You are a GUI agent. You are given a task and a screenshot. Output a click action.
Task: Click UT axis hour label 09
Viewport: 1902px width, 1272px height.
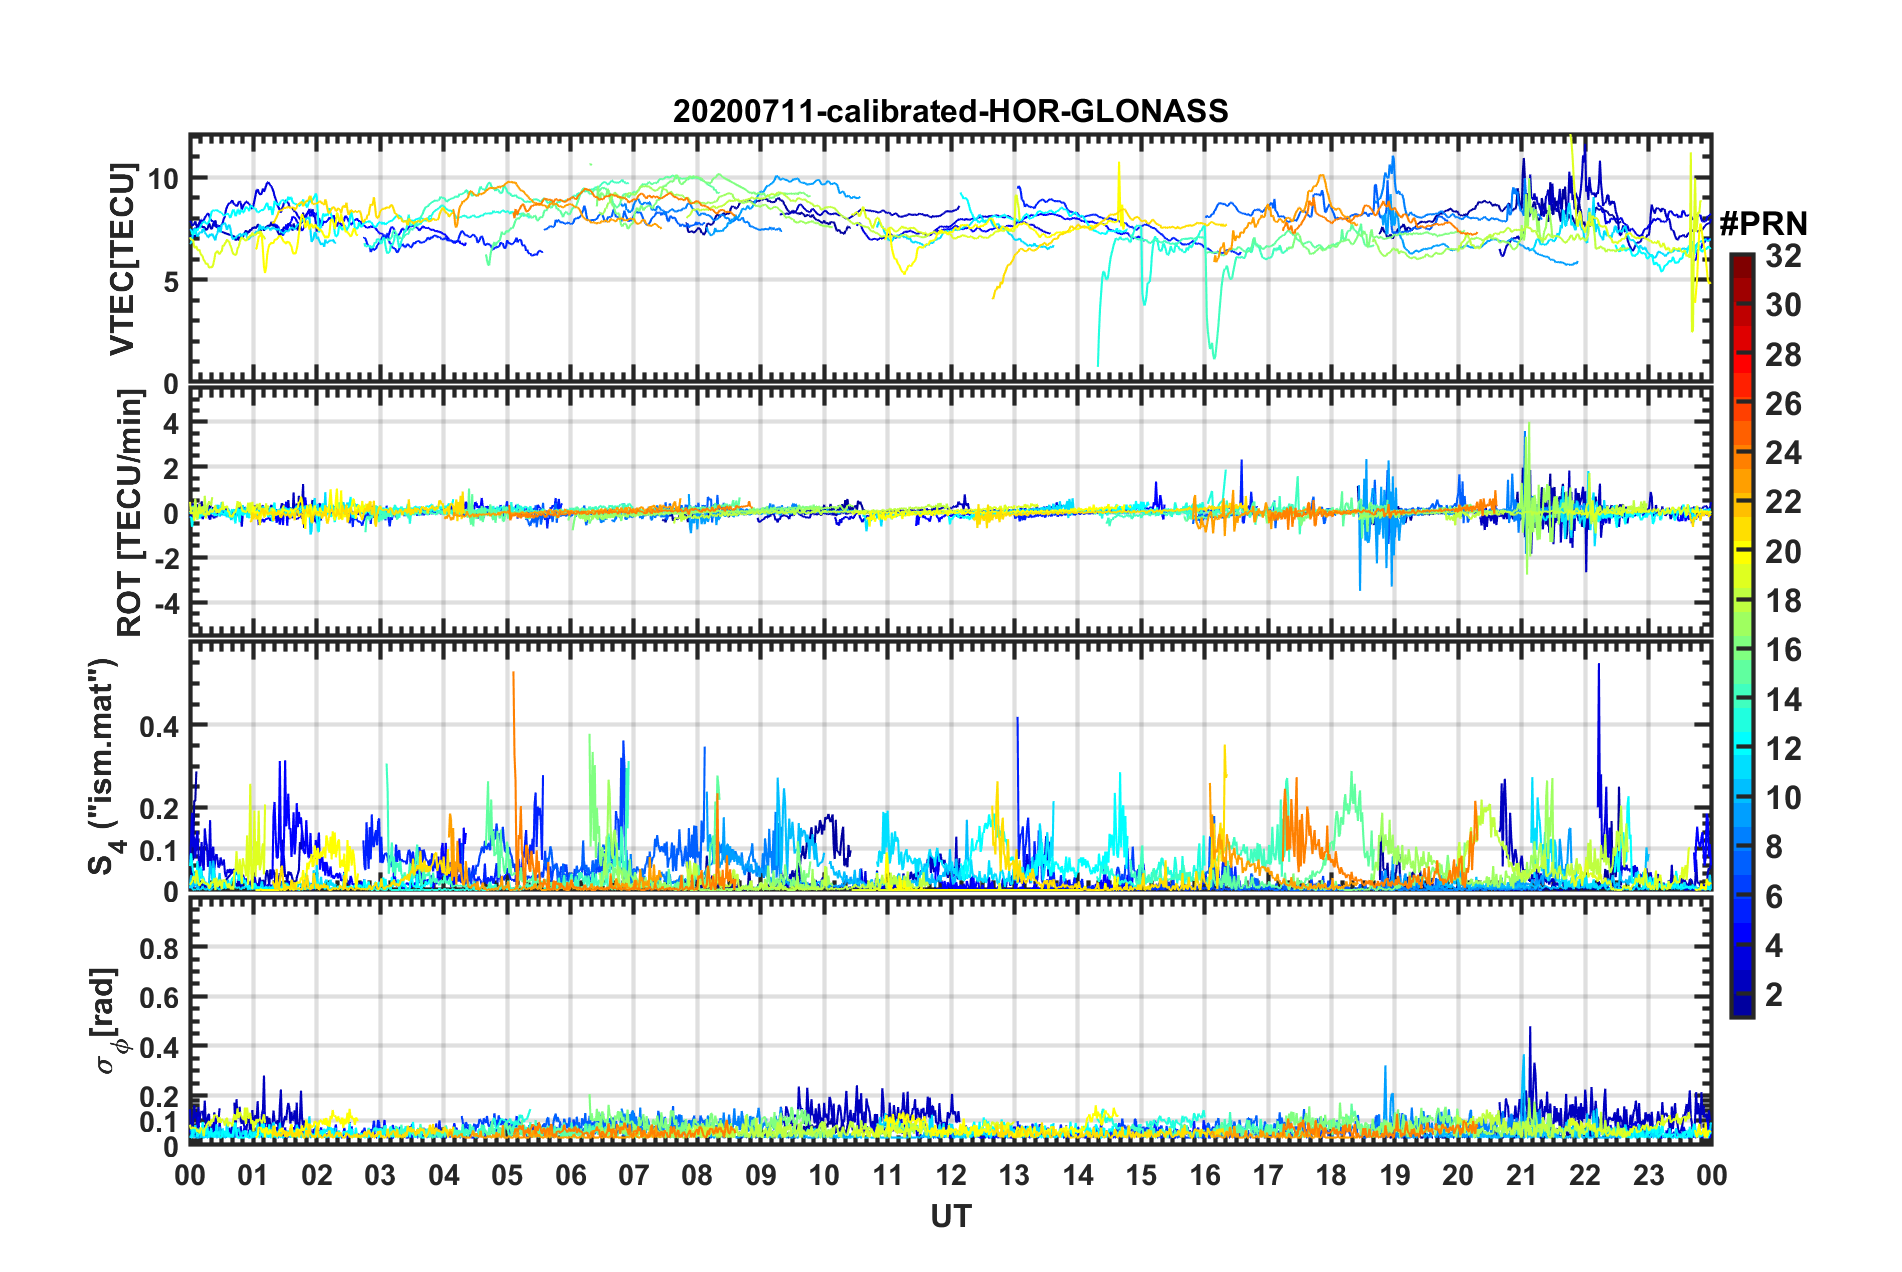pos(761,1175)
